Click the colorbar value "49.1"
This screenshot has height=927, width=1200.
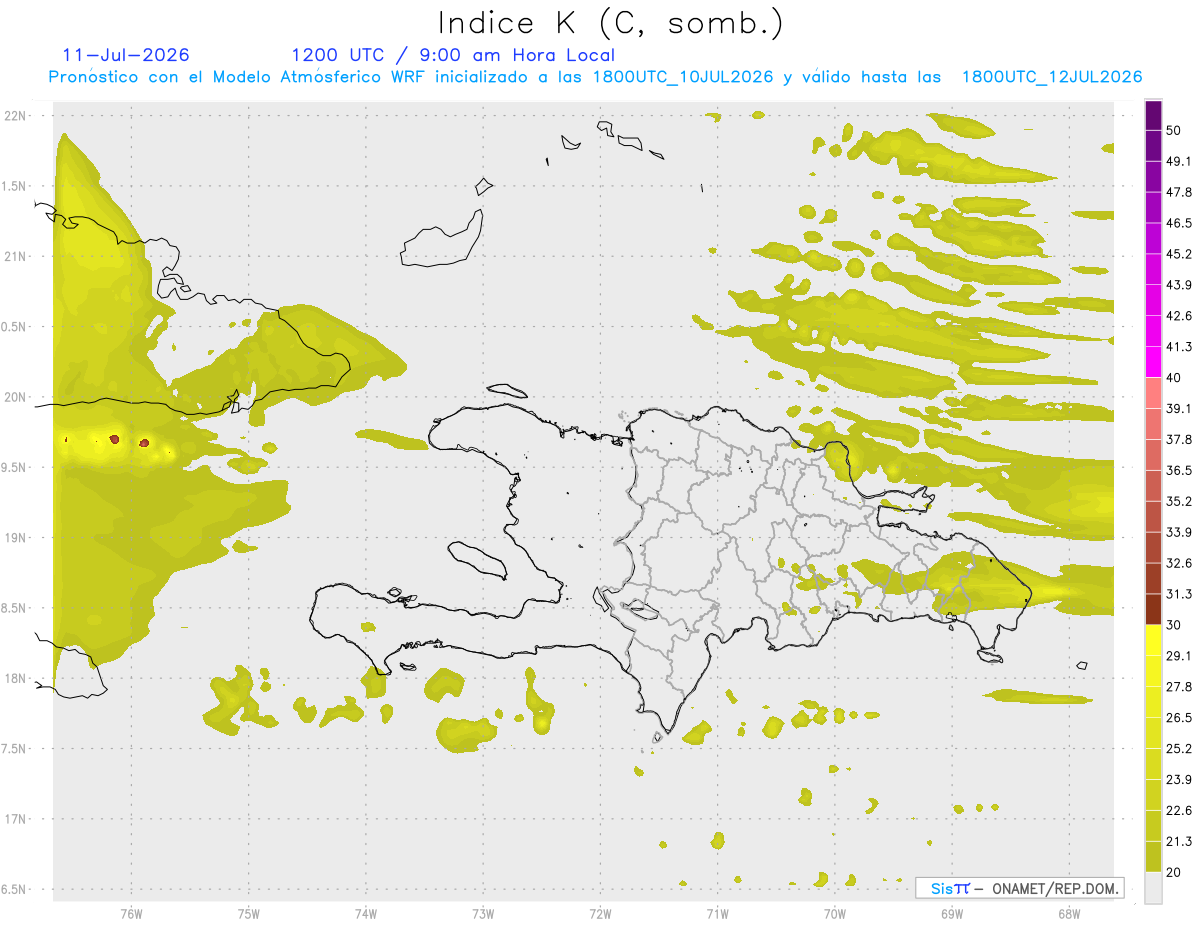pyautogui.click(x=1179, y=161)
